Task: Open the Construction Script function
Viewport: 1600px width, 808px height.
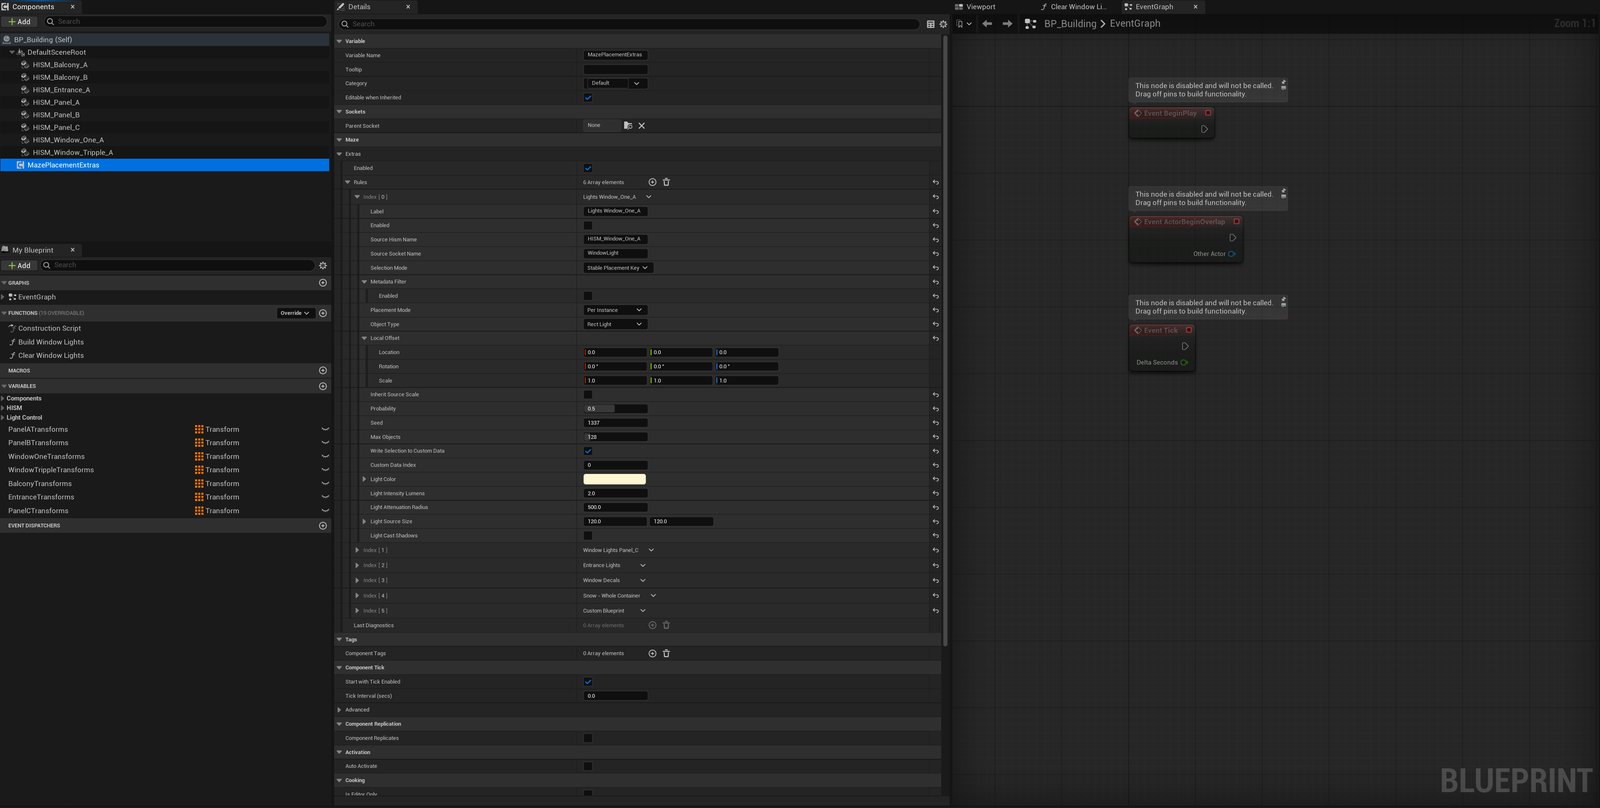Action: (x=49, y=328)
